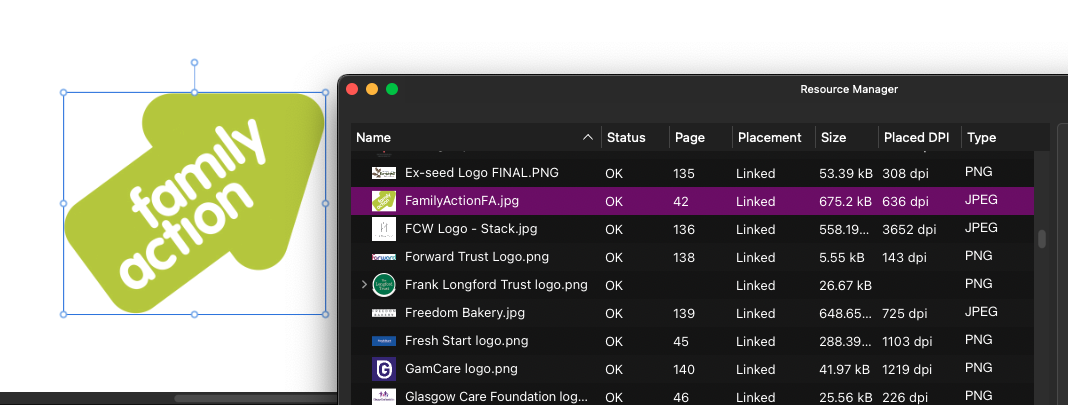
Task: Click the Fresh Start blue thumbnail
Action: click(384, 341)
